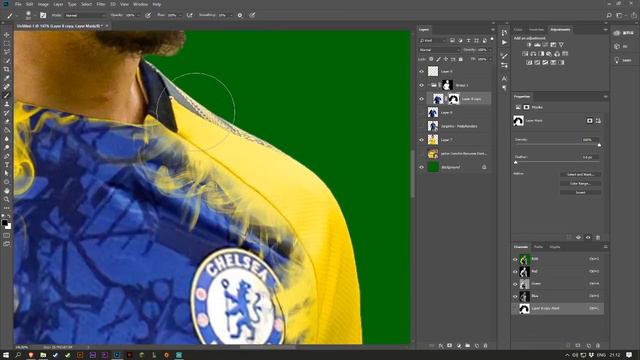Delete layer using Layers panel trash icon
The width and height of the screenshot is (640, 360).
coord(485,346)
